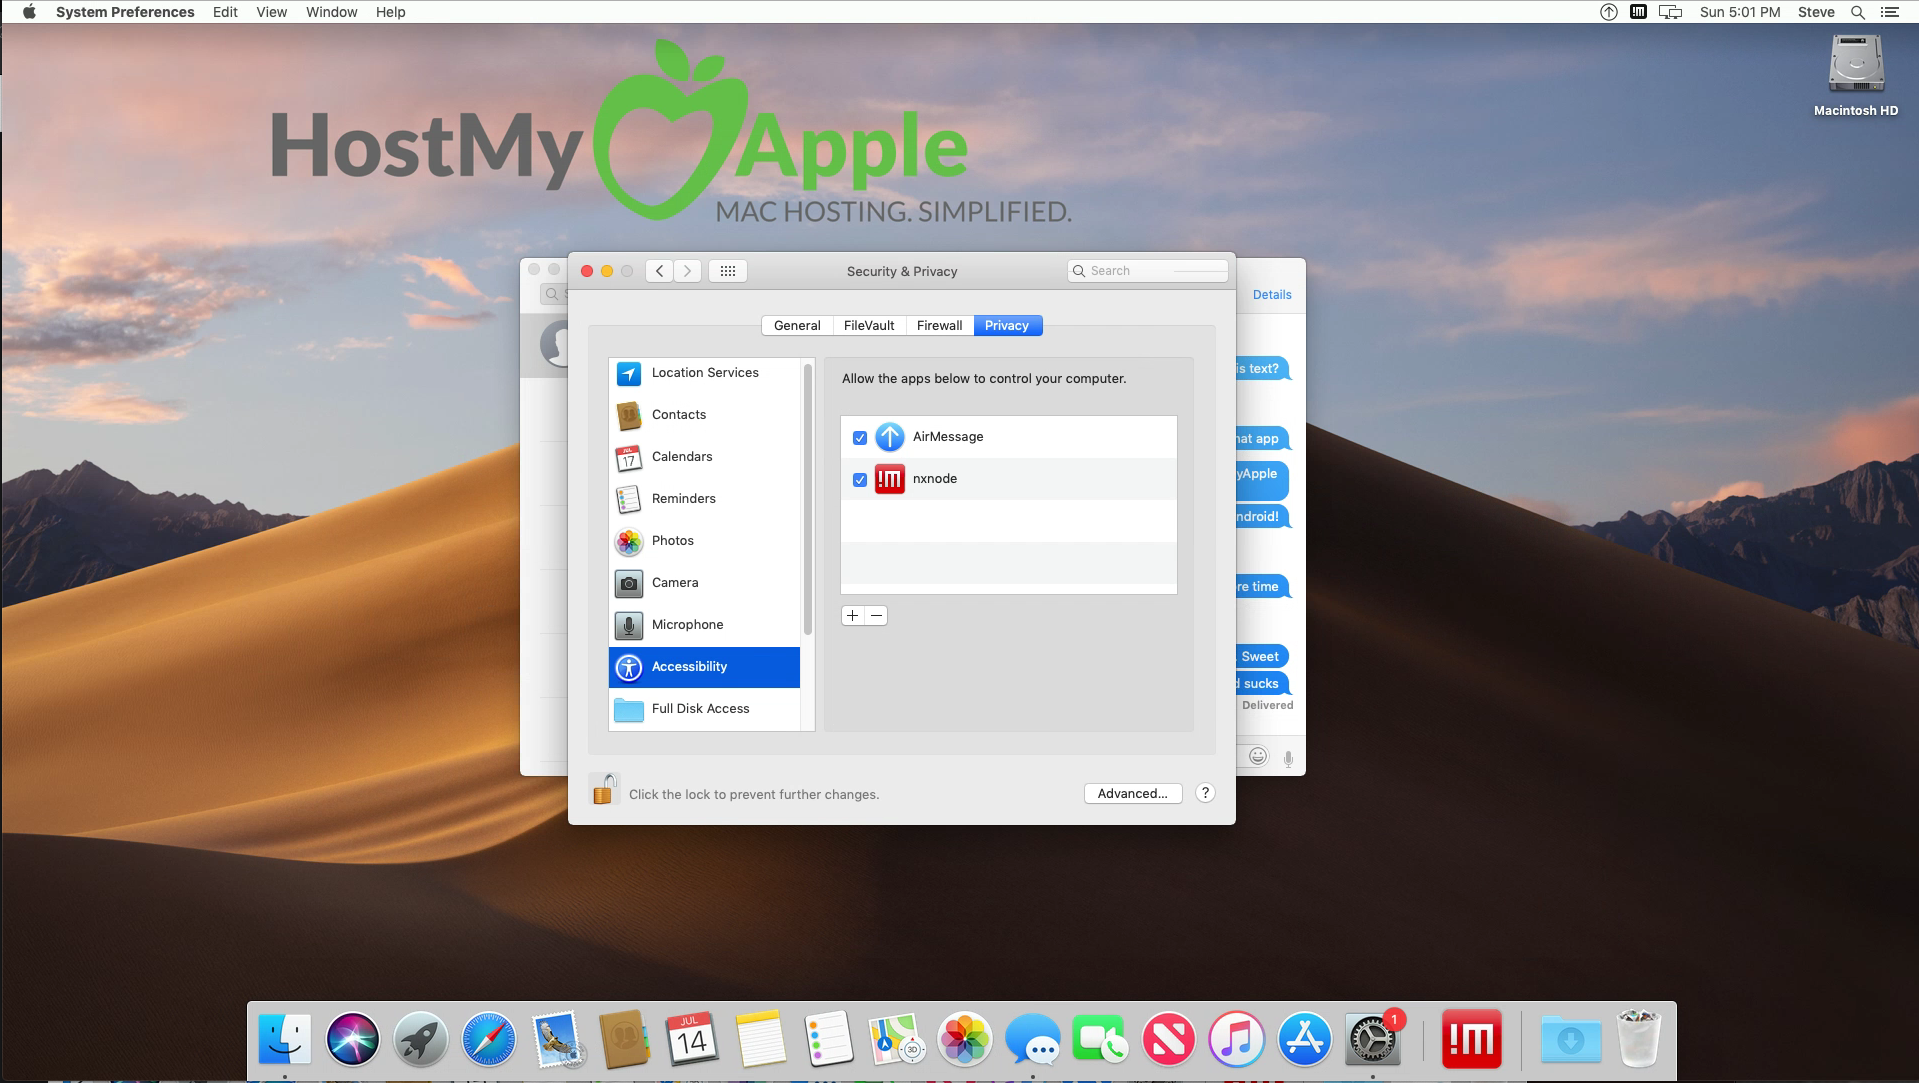The image size is (1919, 1083).
Task: Show all preferences grid button
Action: (x=728, y=271)
